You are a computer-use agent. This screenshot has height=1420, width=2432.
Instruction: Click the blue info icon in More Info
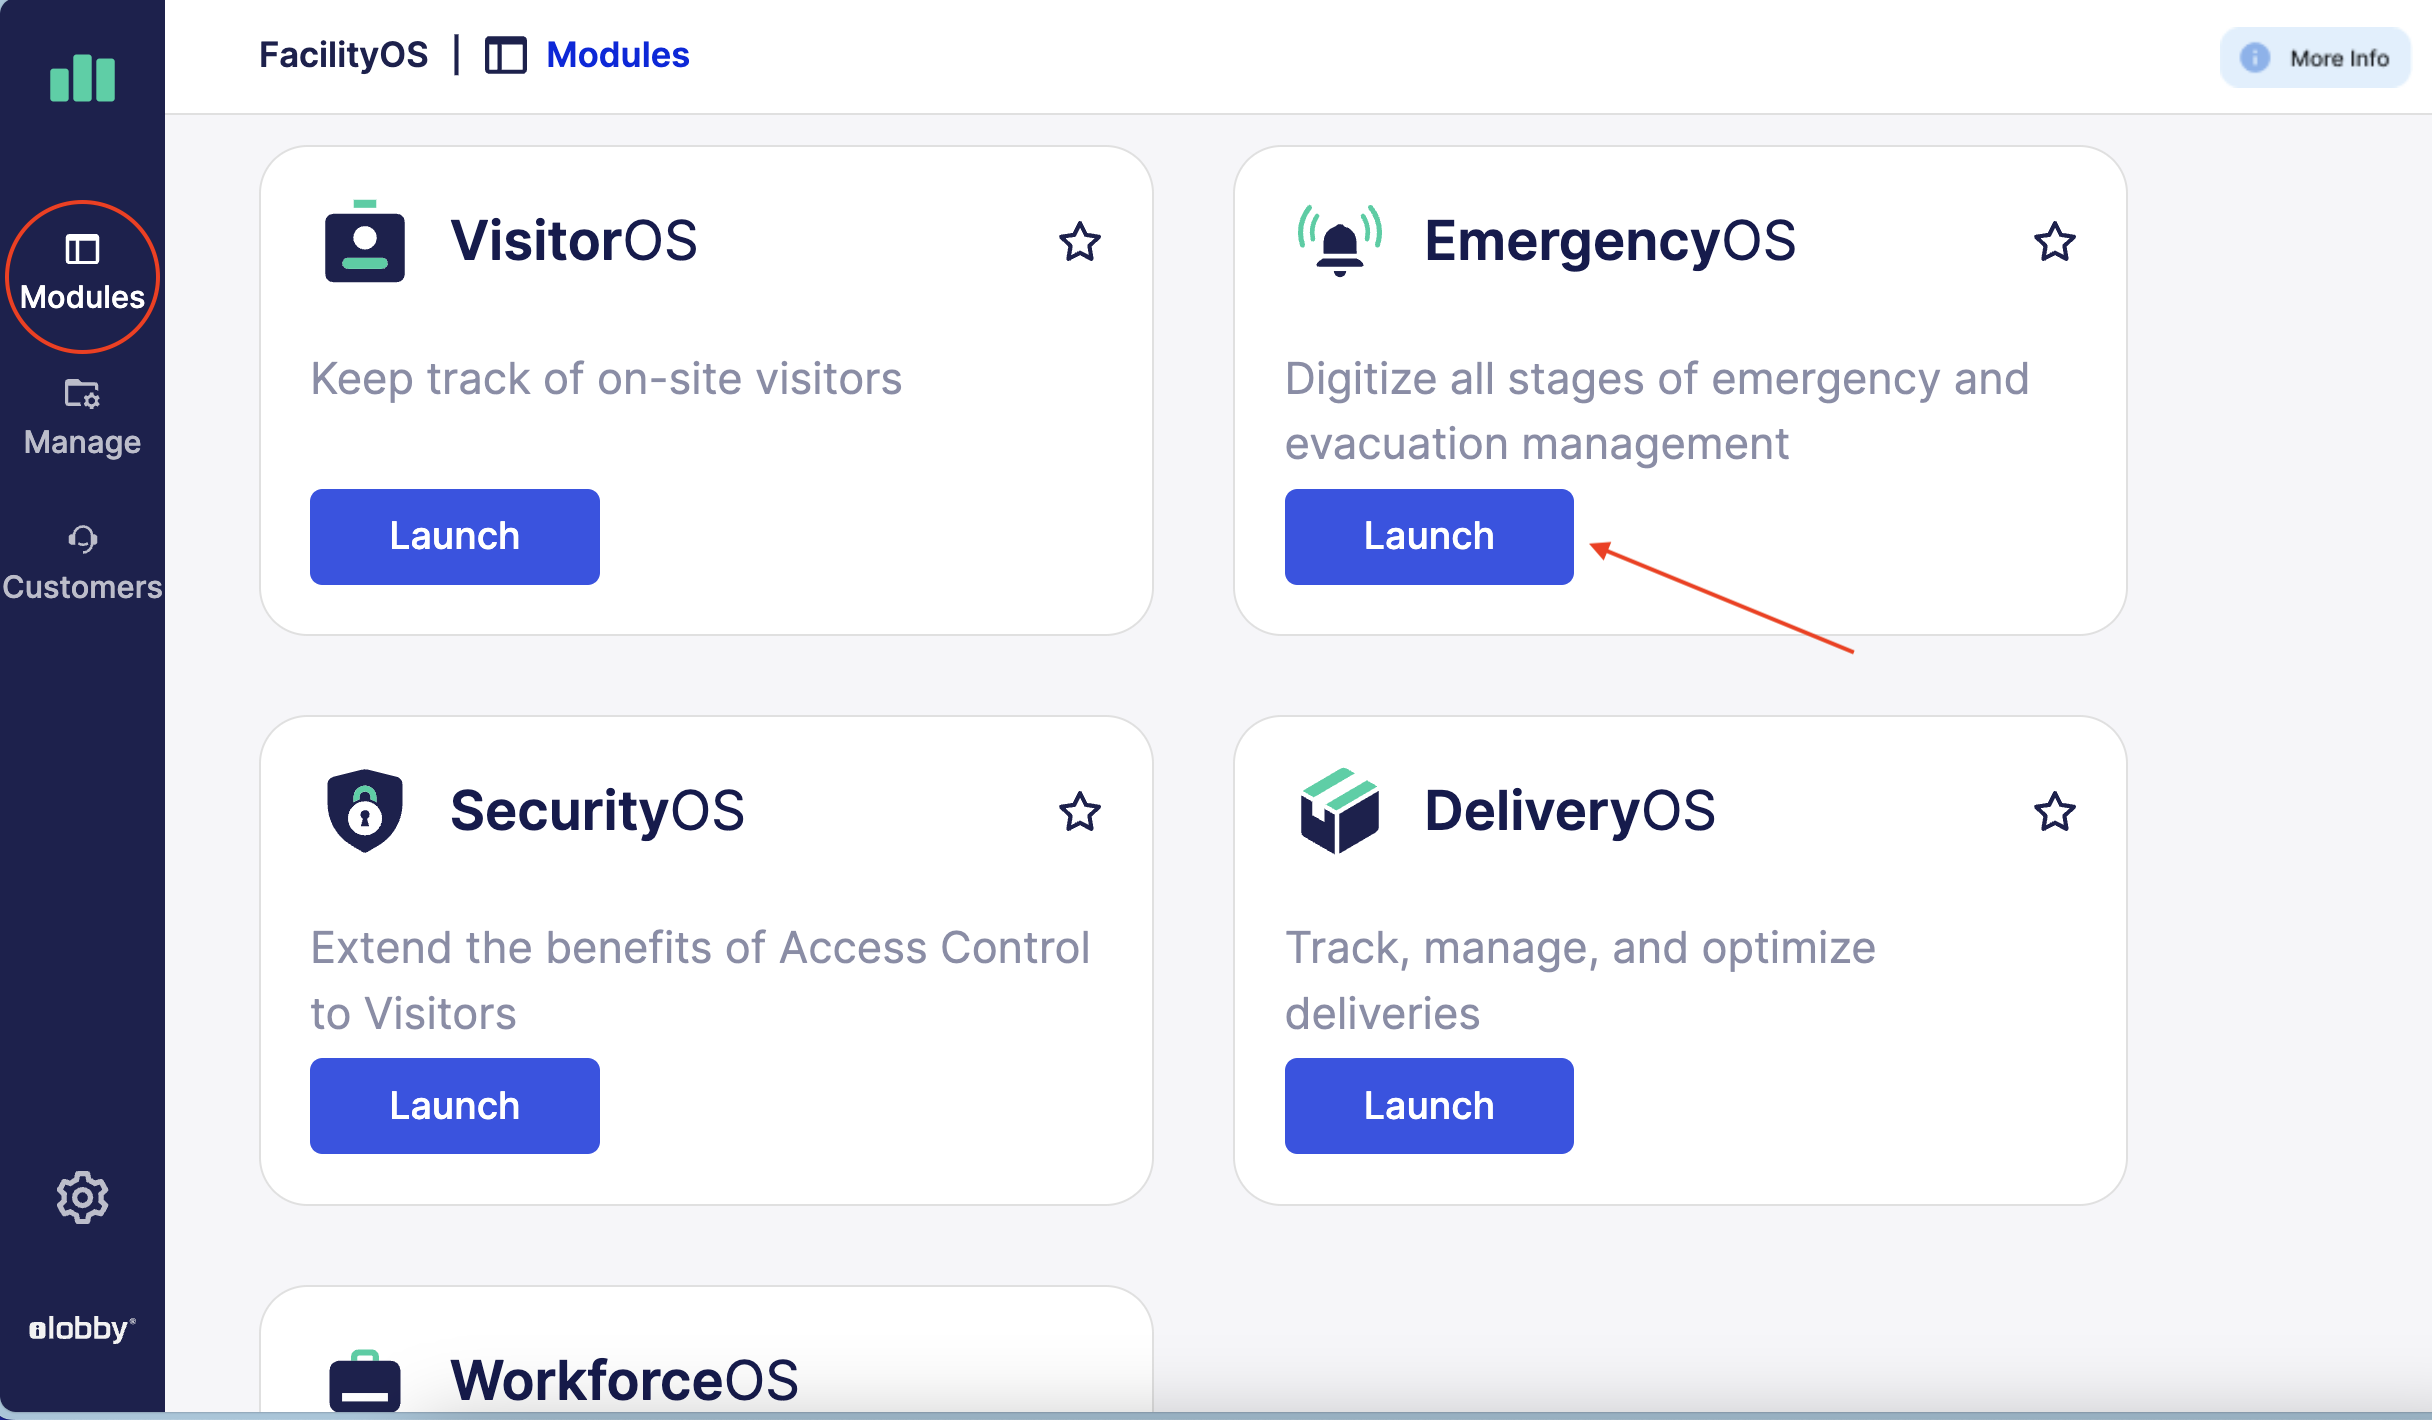tap(2255, 58)
